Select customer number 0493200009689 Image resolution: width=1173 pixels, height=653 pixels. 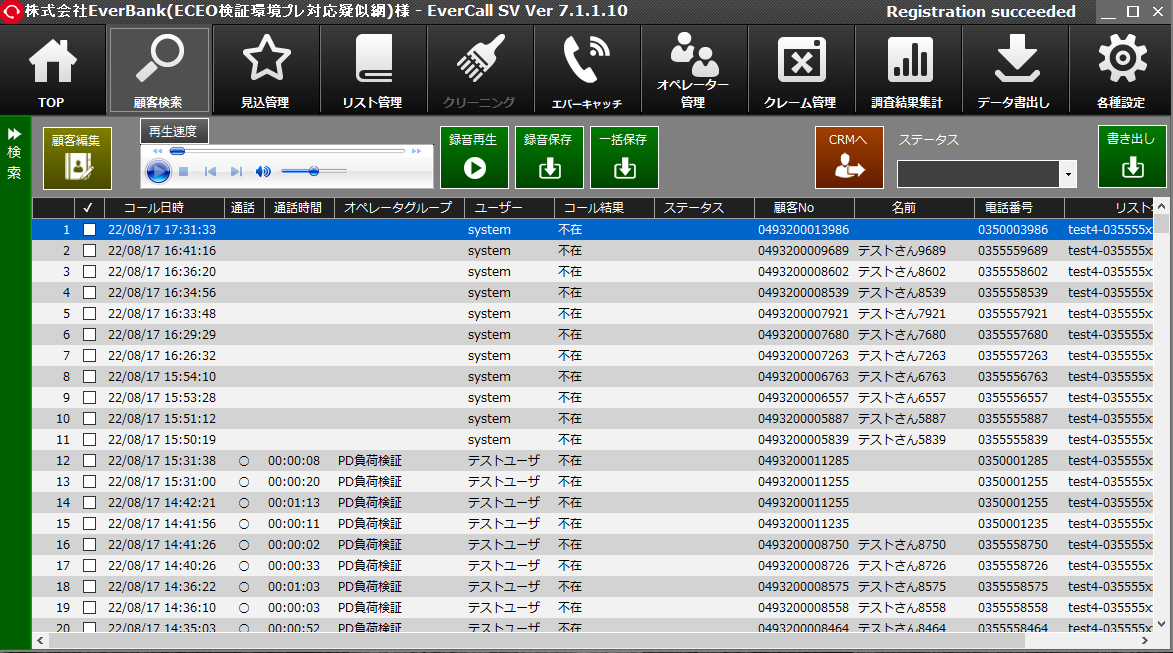[x=803, y=251]
